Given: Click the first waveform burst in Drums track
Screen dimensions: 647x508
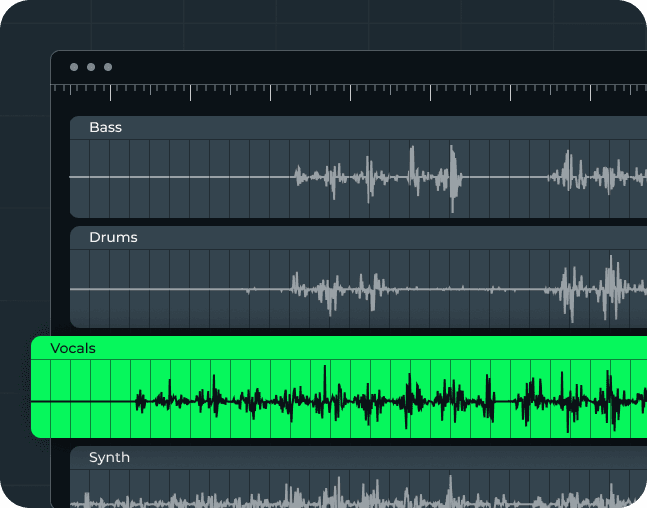Looking at the screenshot, I should pos(322,290).
